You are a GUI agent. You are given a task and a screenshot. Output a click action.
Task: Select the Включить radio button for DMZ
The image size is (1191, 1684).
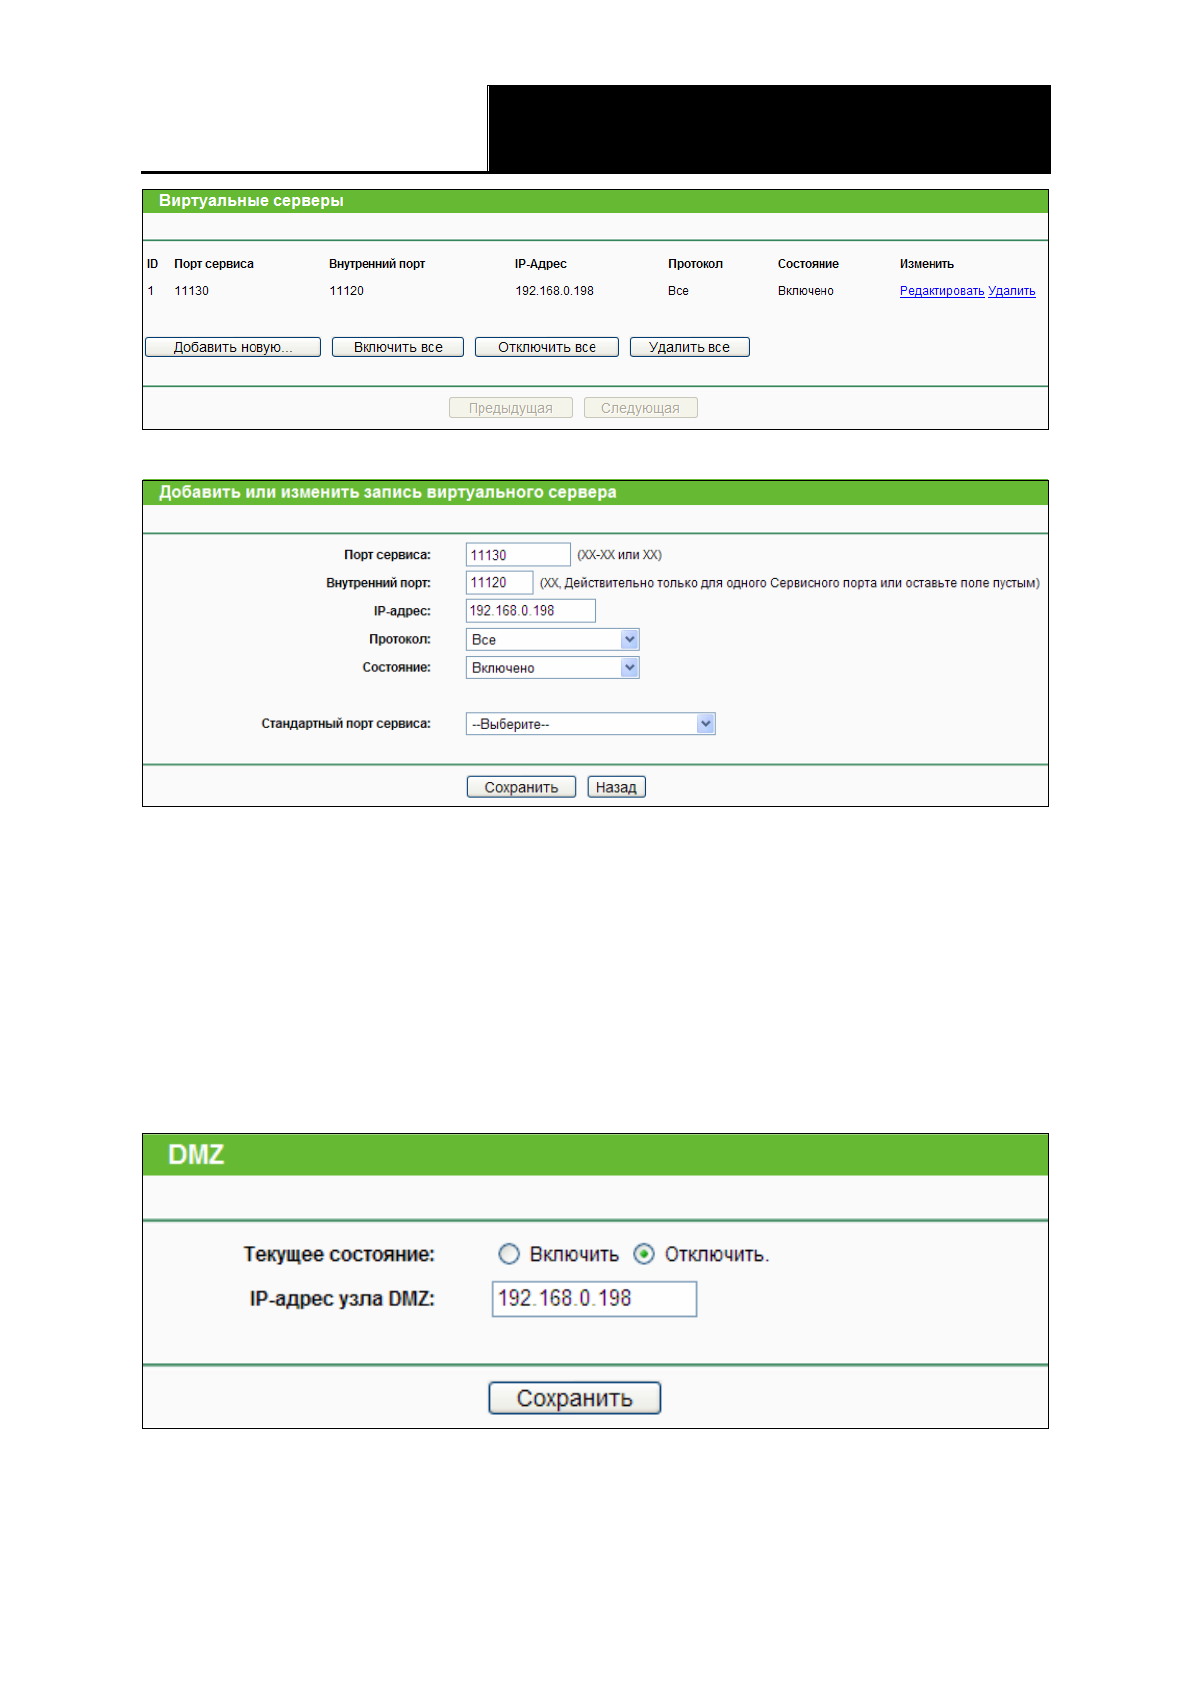[509, 1254]
